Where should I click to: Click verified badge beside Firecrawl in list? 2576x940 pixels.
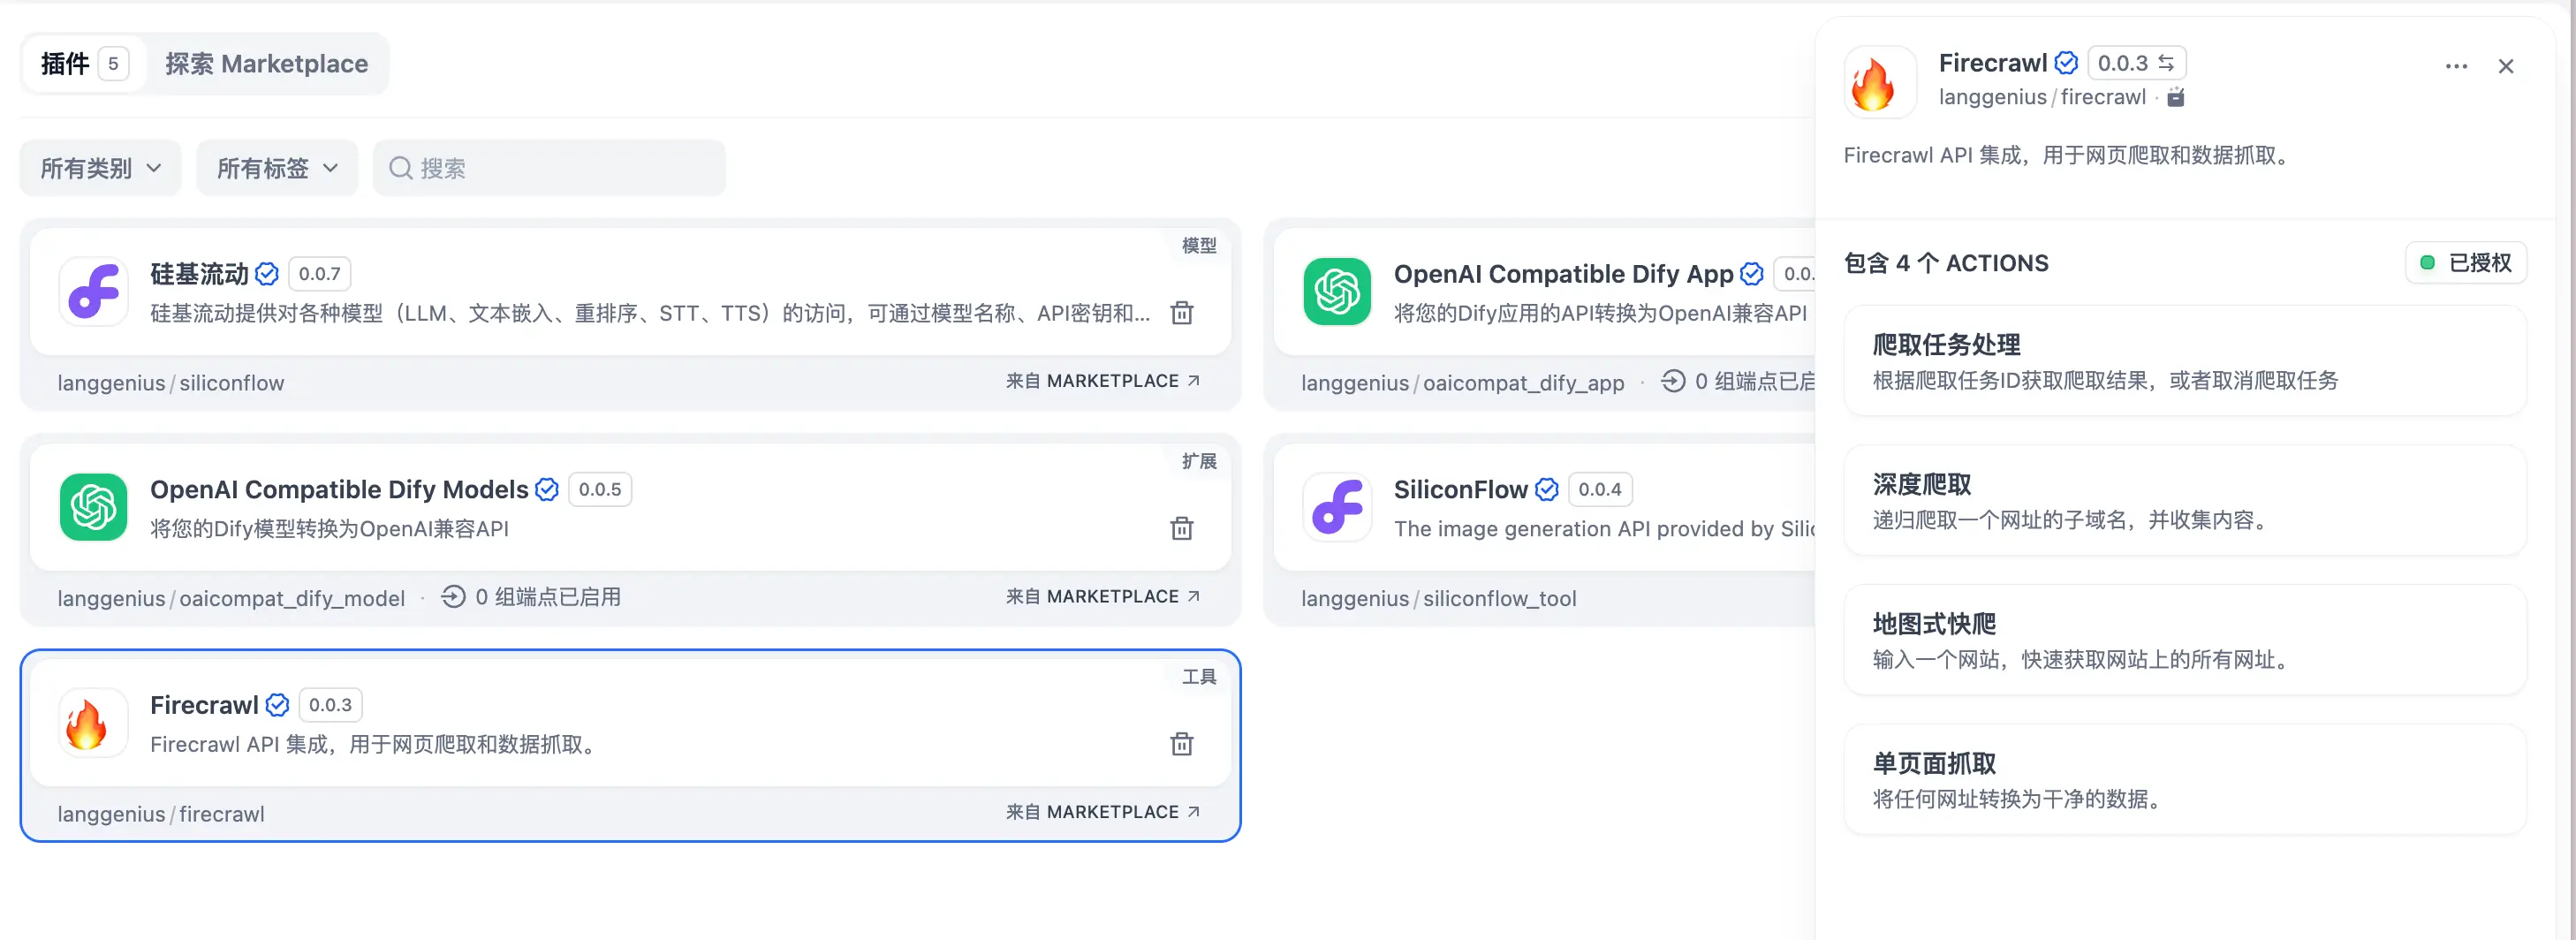tap(277, 705)
